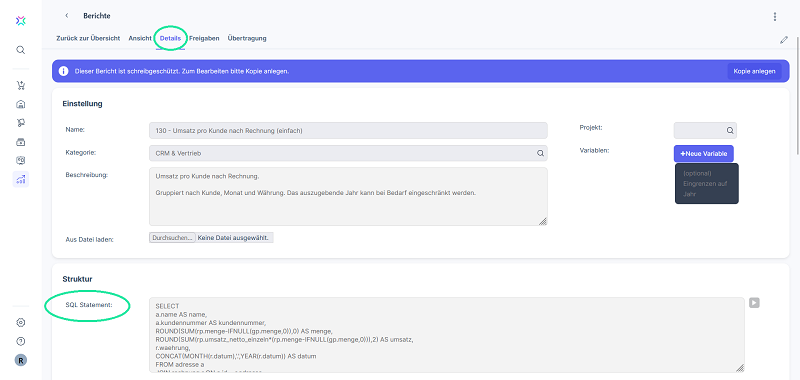
Task: Click the Beschreibung label
Action: point(87,174)
